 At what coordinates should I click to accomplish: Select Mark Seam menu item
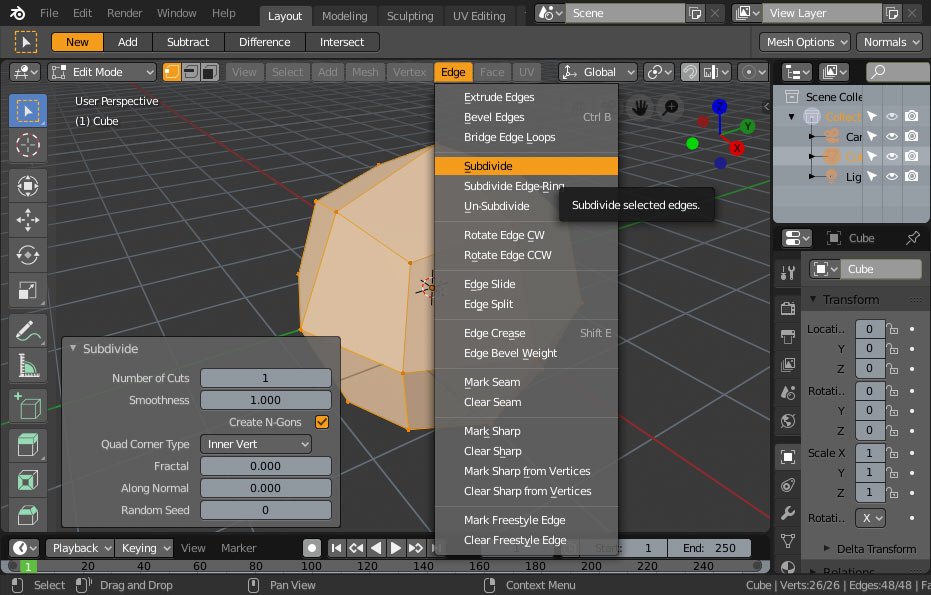526,382
